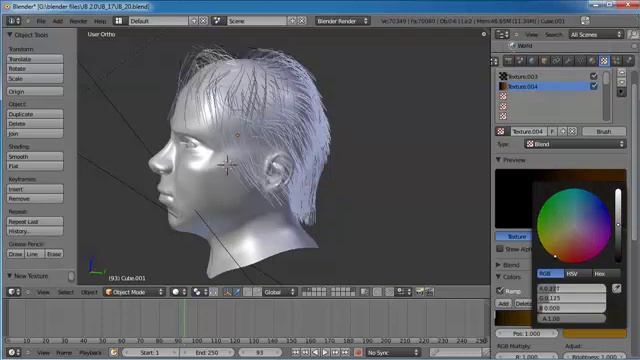Open the modifiers wrench tab icon
Viewport: 640px width, 360px height.
pos(568,61)
